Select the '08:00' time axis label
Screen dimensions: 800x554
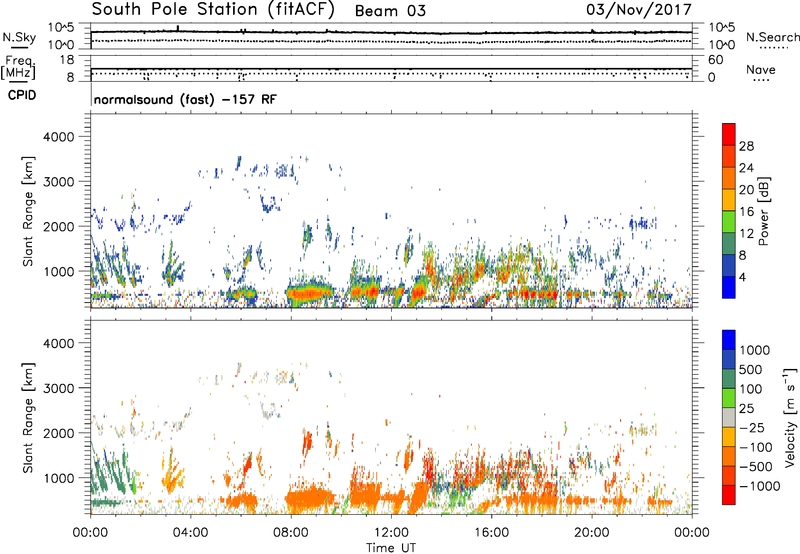pos(291,533)
